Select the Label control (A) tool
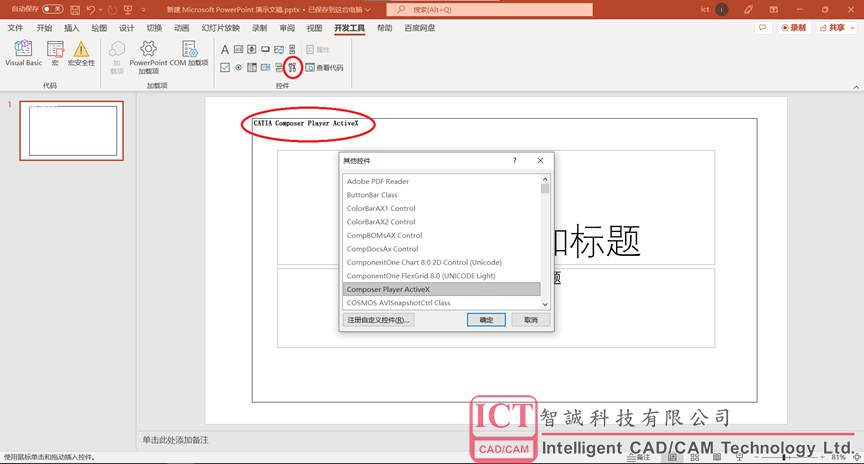The width and height of the screenshot is (864, 464). [x=225, y=50]
